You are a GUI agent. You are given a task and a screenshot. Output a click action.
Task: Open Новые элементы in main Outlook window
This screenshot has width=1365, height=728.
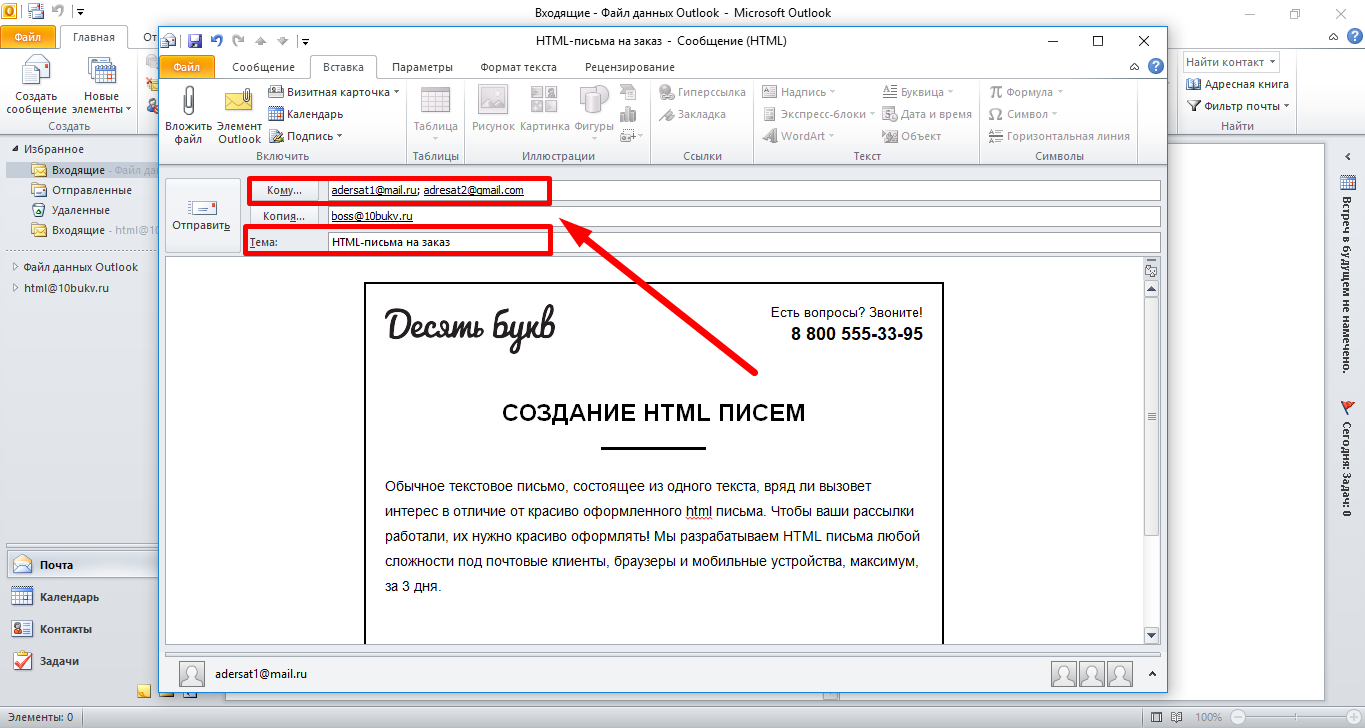click(x=101, y=85)
